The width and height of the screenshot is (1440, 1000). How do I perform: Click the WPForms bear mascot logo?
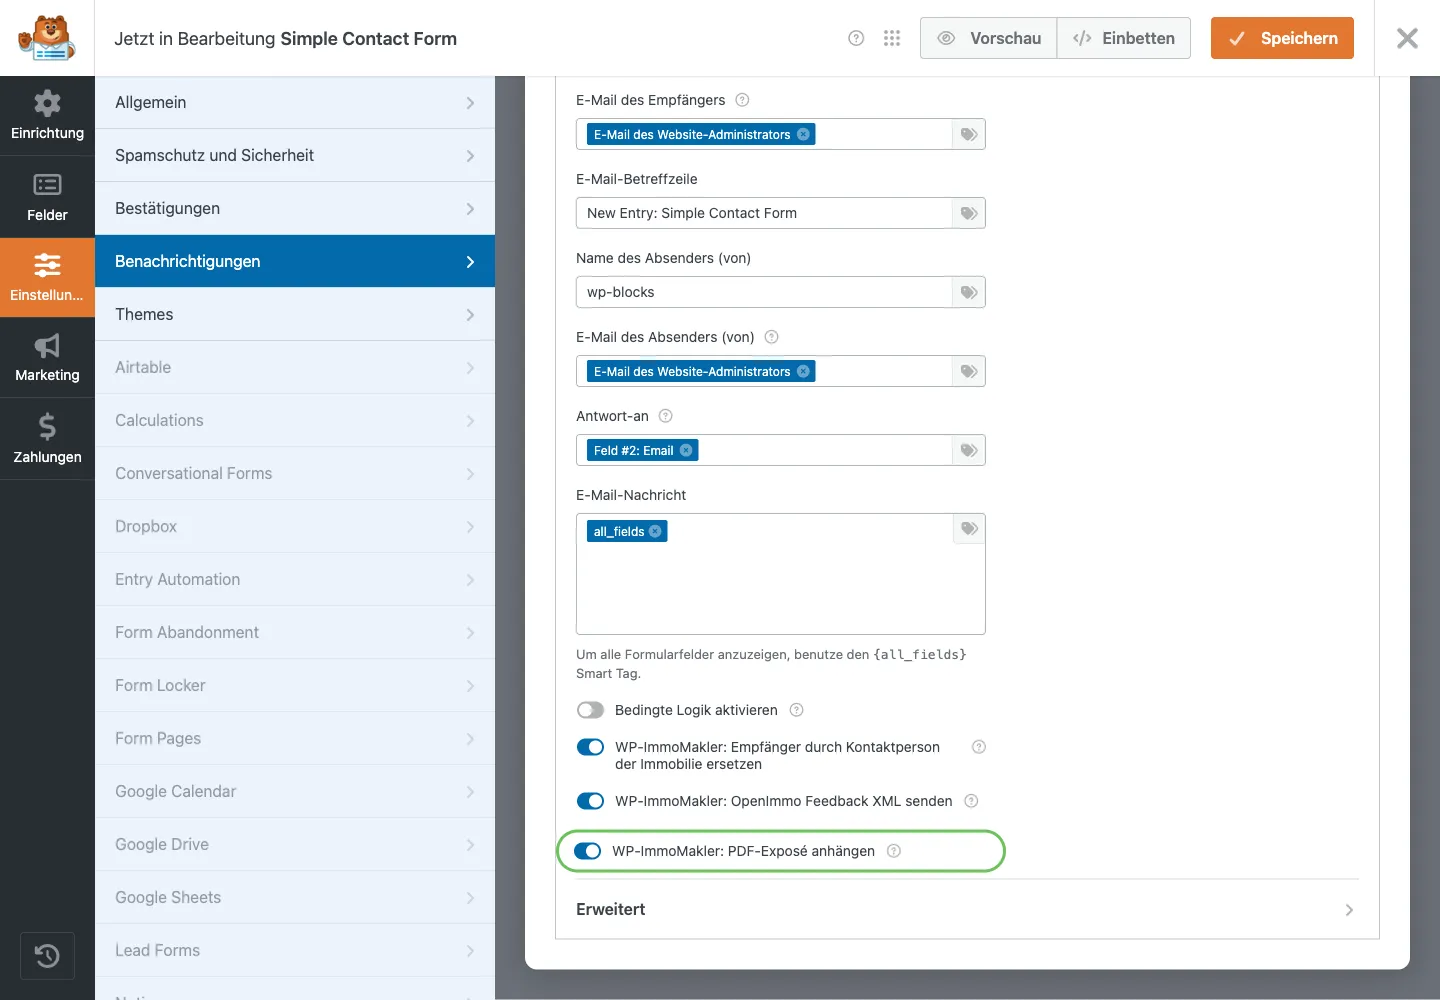click(x=47, y=38)
